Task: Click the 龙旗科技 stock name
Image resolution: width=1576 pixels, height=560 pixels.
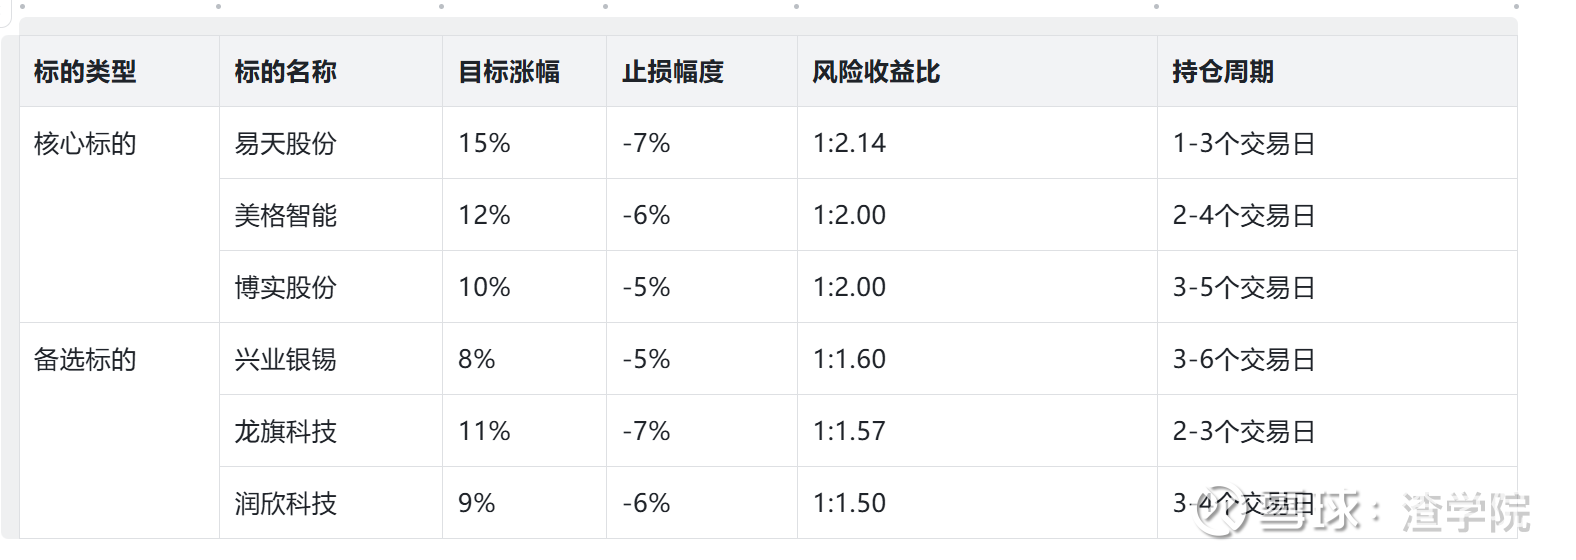Action: [x=285, y=432]
